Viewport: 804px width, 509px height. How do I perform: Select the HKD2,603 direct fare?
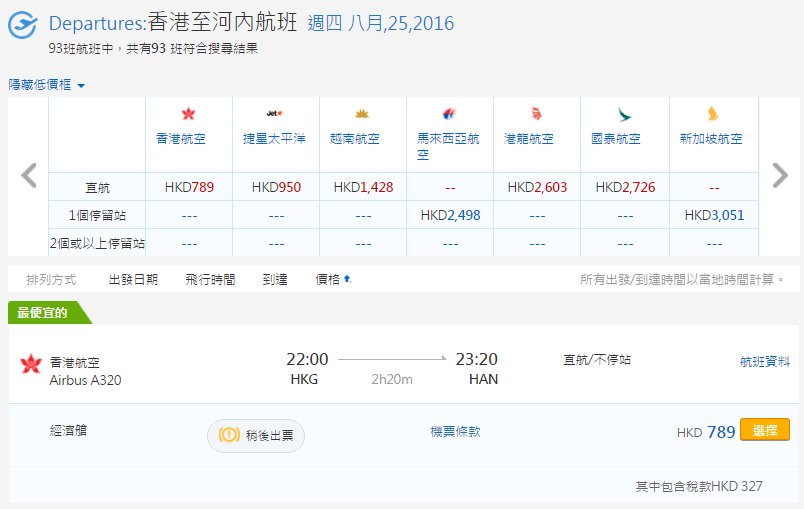pos(537,187)
